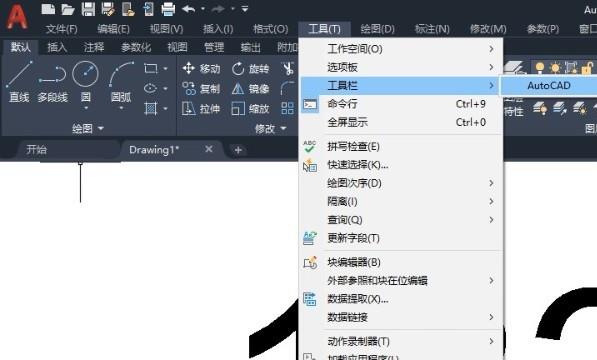Open 快速选择(K)... from Tools menu
Viewport: 597px width, 360px height.
click(401, 165)
